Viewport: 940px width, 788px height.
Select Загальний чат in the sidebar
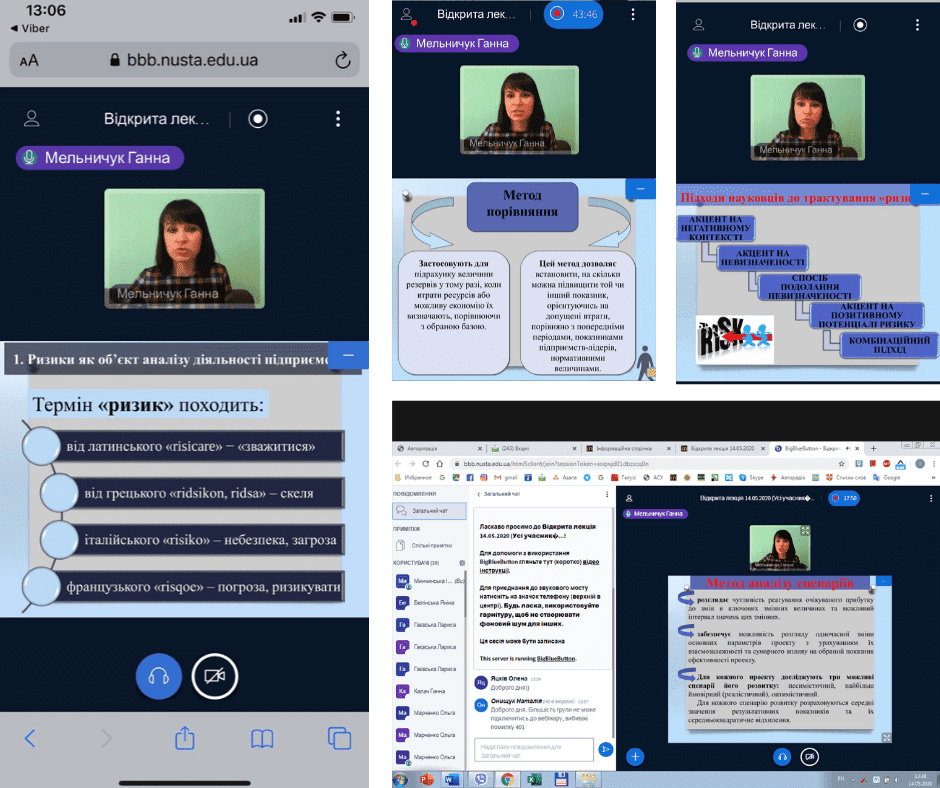point(429,511)
